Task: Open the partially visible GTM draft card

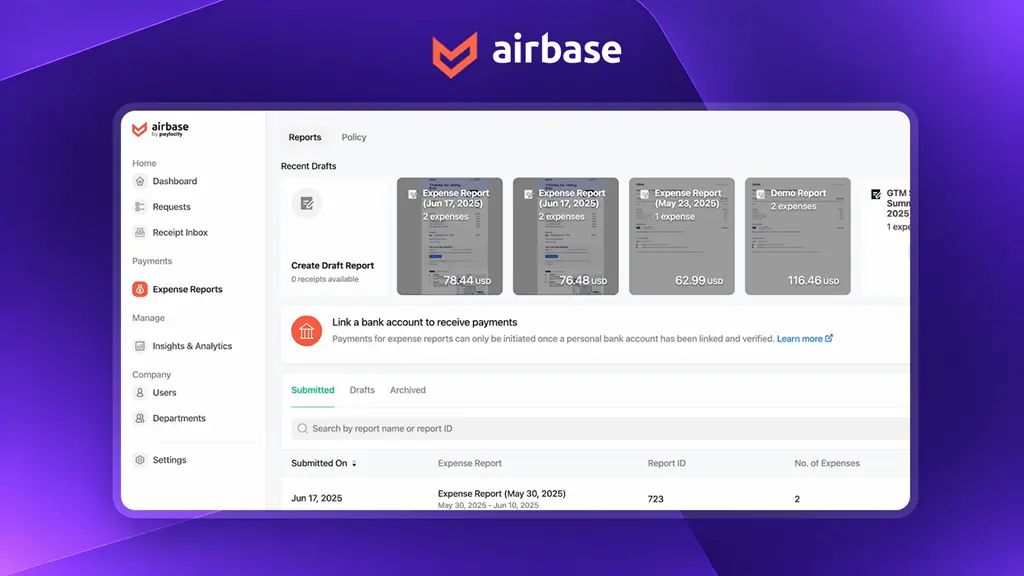Action: (886, 236)
